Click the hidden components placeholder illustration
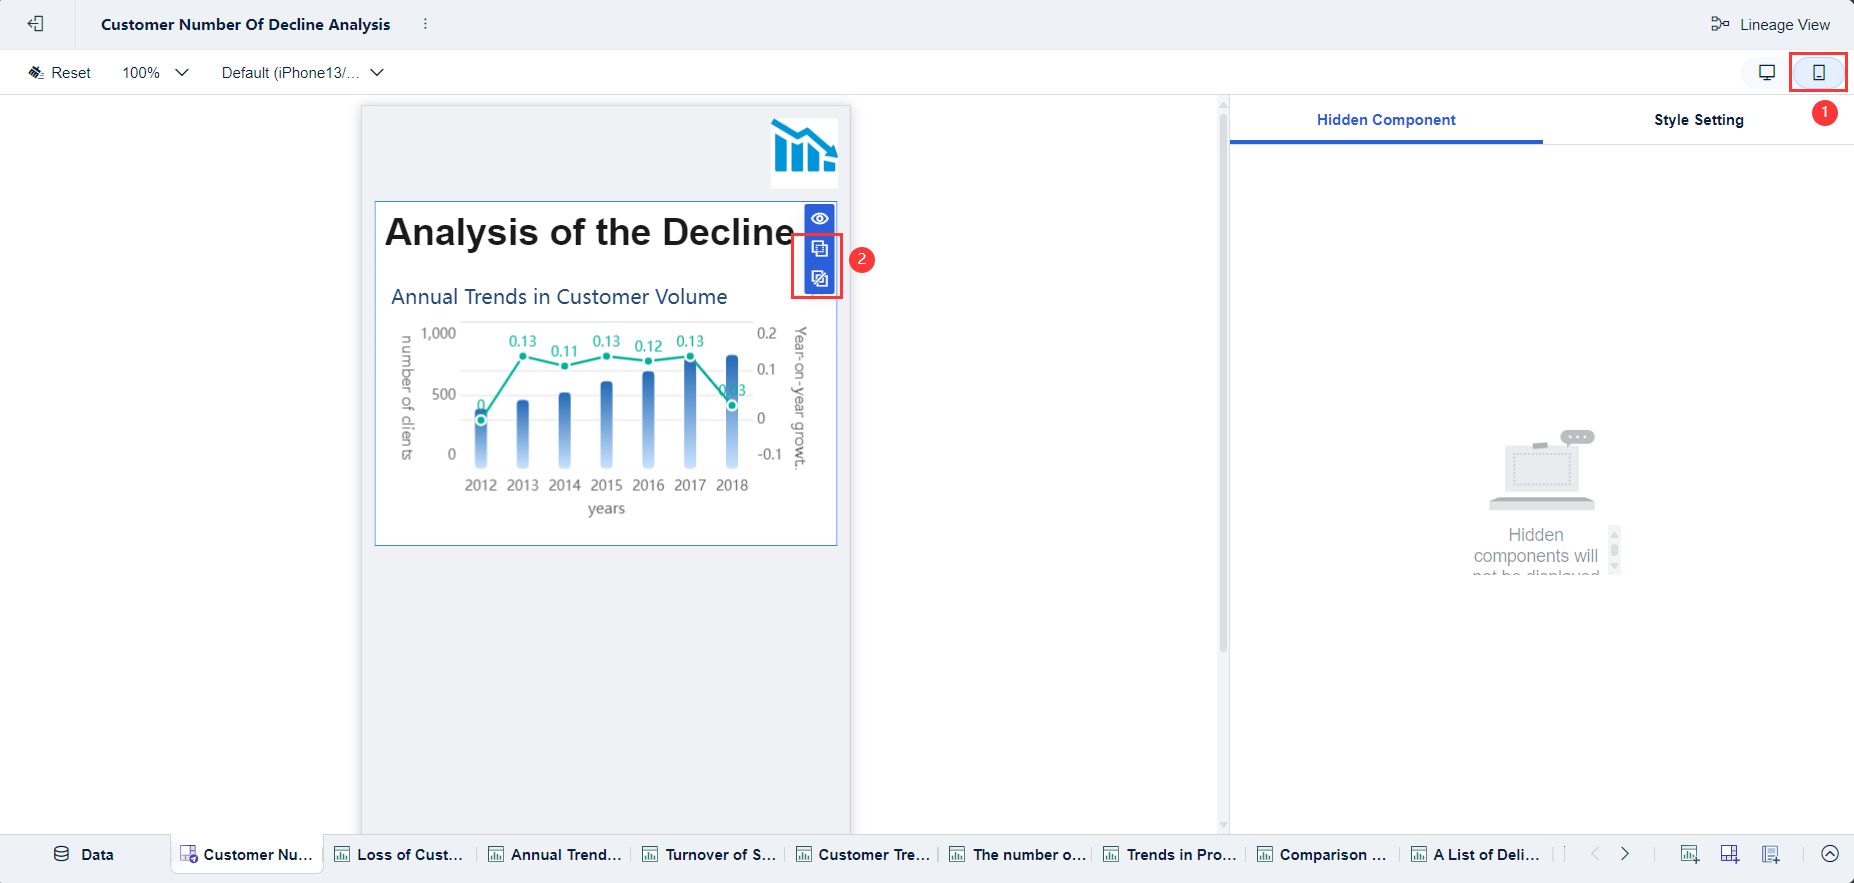Screen dimensions: 1854x883 [1542, 470]
